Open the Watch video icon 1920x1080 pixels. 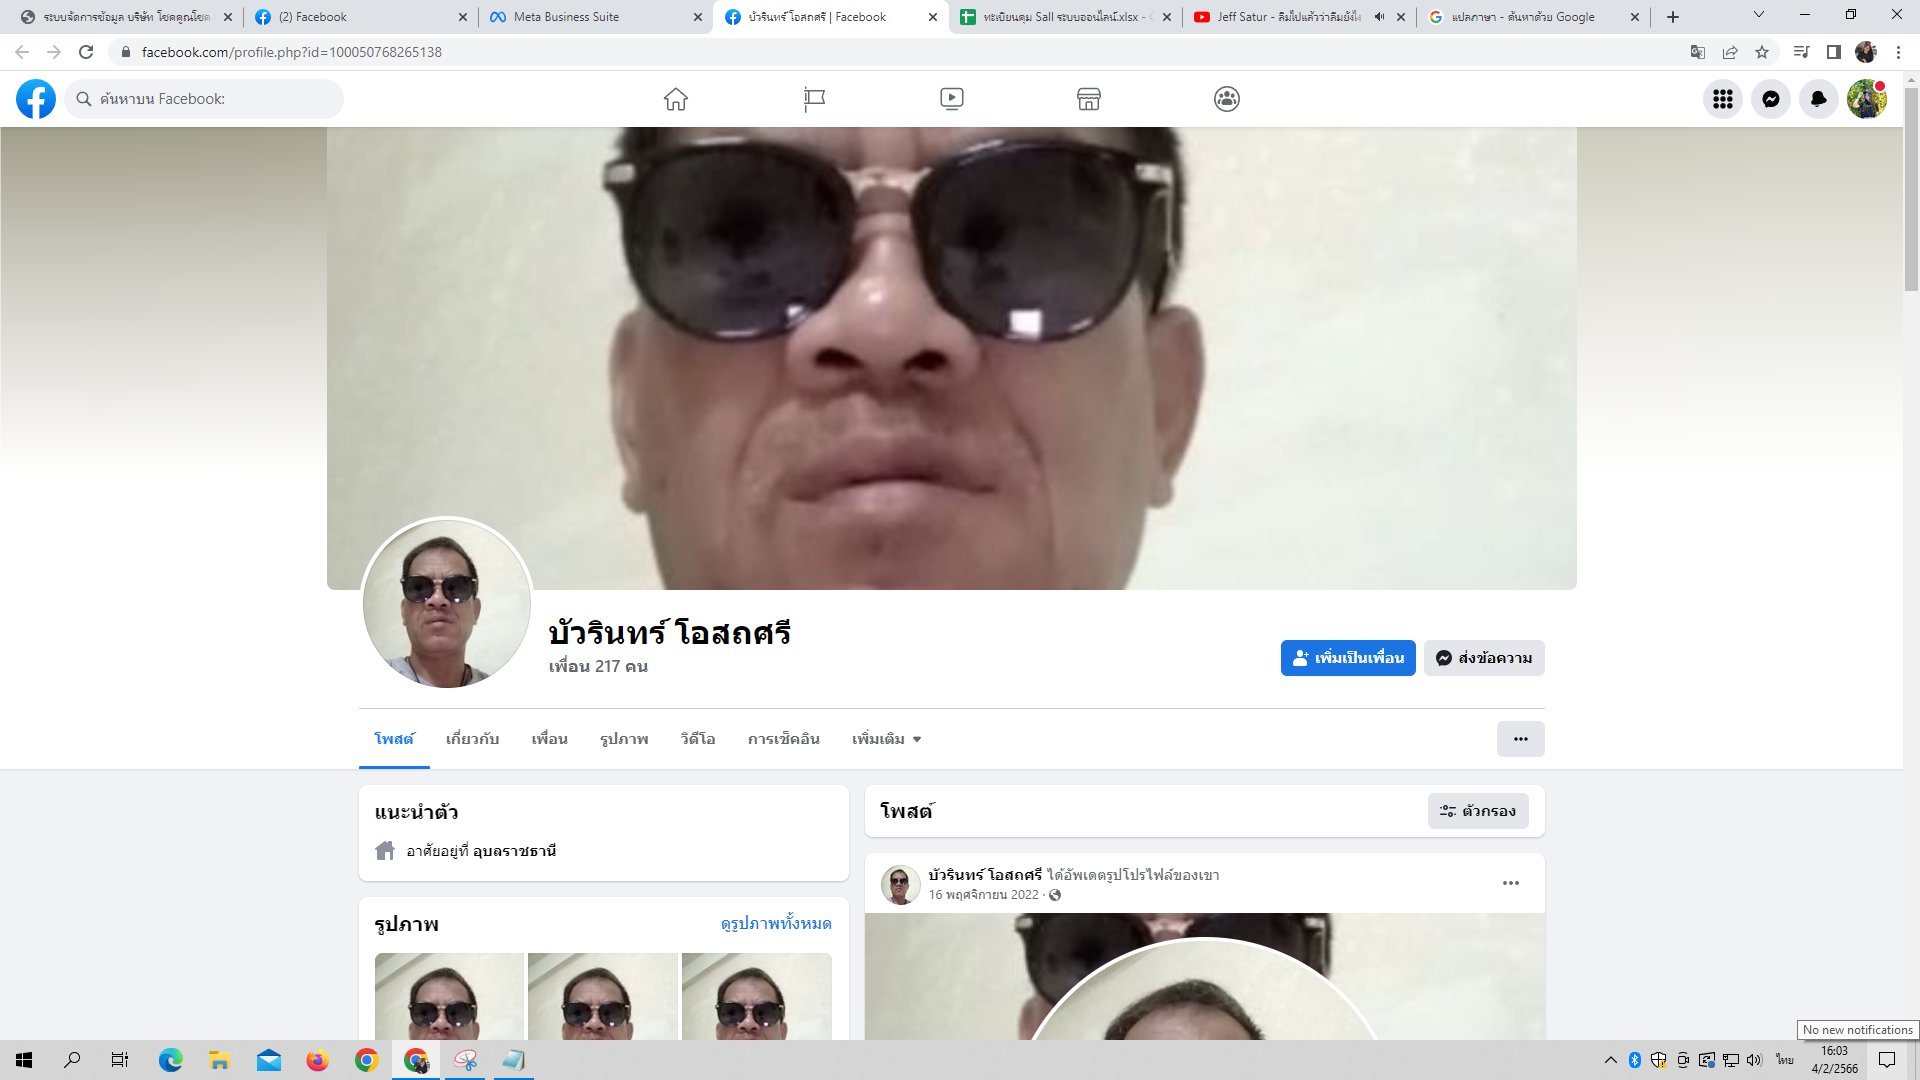tap(951, 99)
